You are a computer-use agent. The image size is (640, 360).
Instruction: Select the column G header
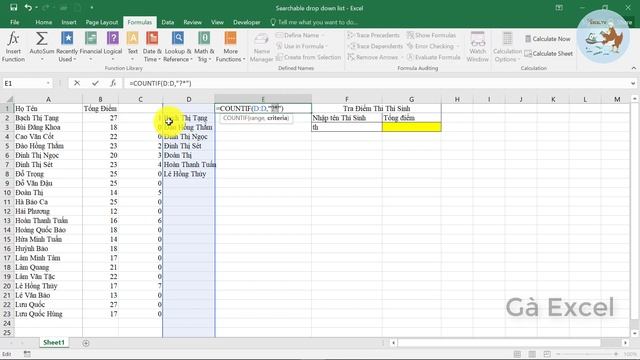click(411, 99)
